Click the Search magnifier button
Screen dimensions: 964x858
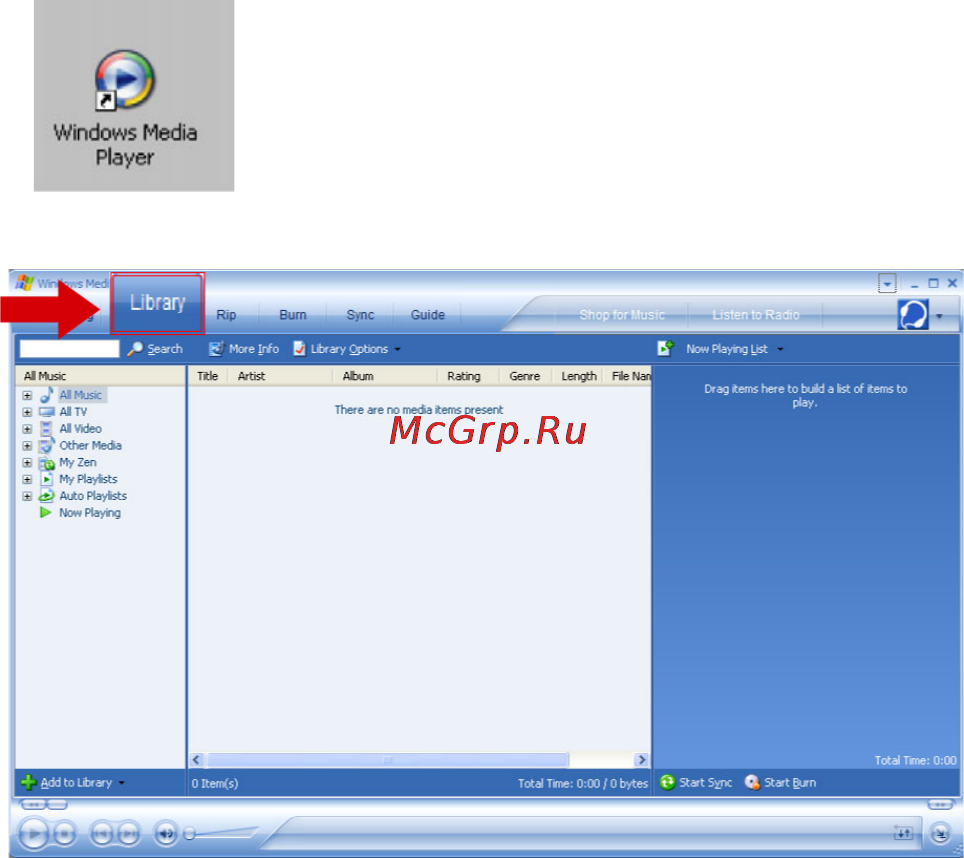(155, 349)
